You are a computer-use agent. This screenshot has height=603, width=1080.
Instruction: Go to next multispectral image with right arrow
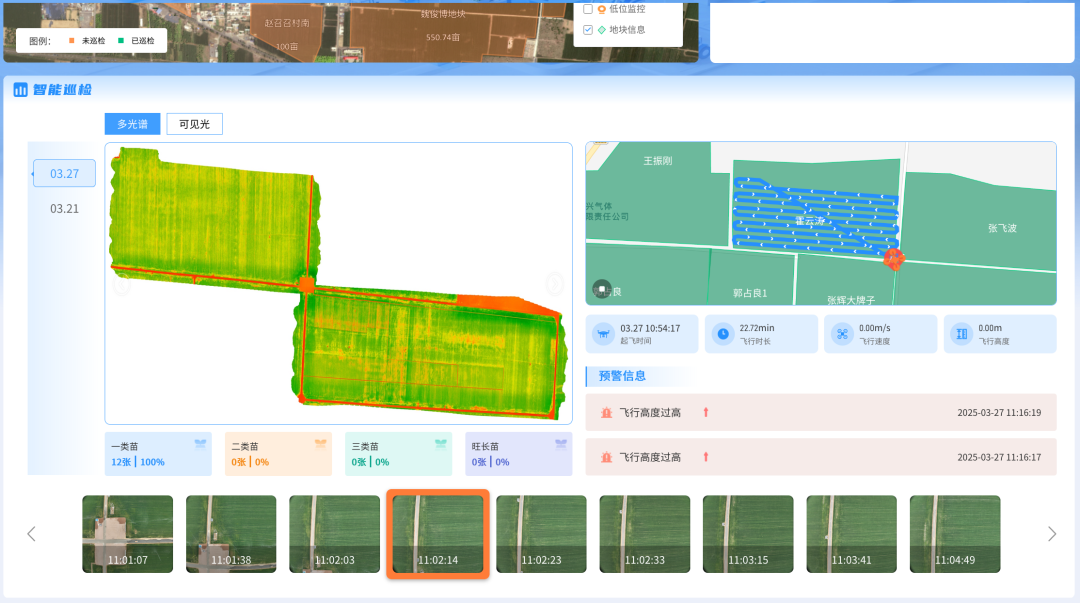tap(555, 284)
